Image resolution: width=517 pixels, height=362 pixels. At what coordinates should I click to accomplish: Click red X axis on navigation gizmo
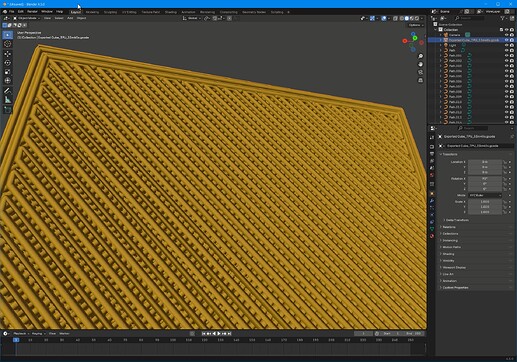(405, 41)
